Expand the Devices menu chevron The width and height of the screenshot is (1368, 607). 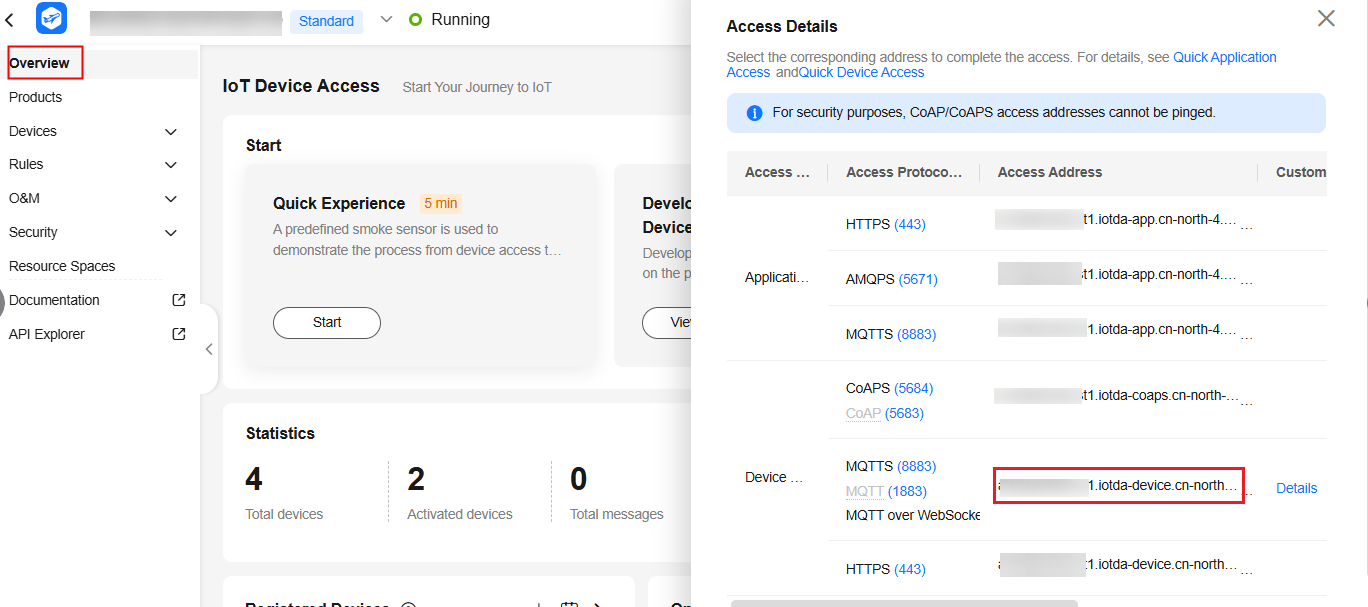(x=171, y=131)
